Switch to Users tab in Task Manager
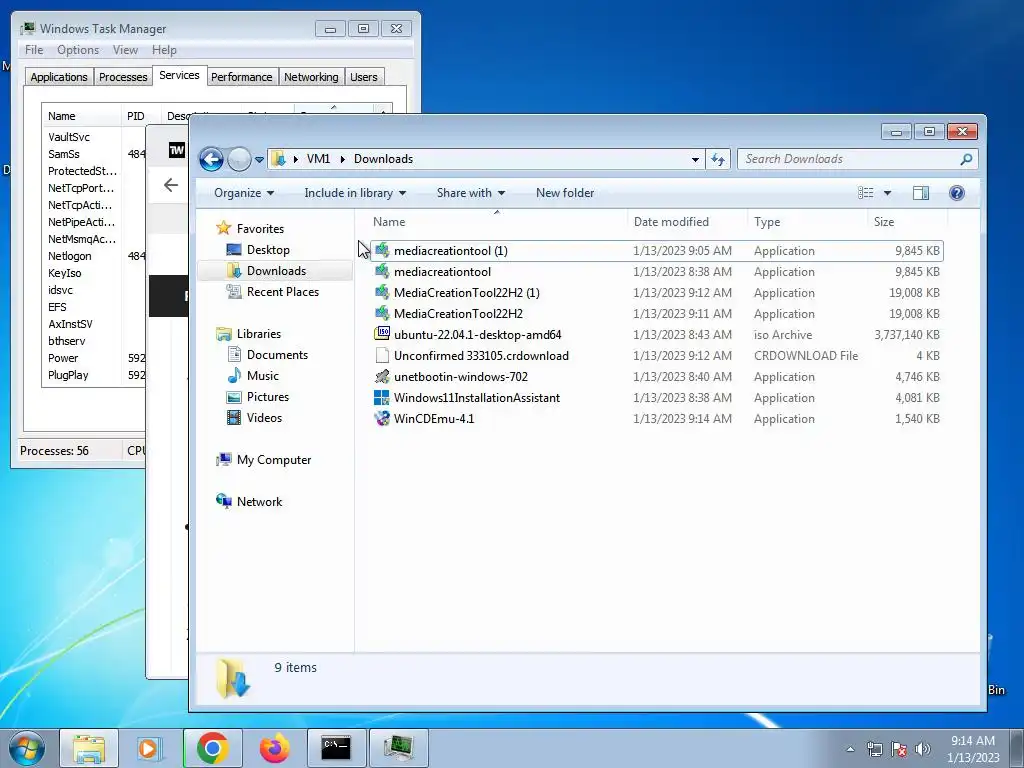Screen dimensions: 1024x768 pos(364,77)
